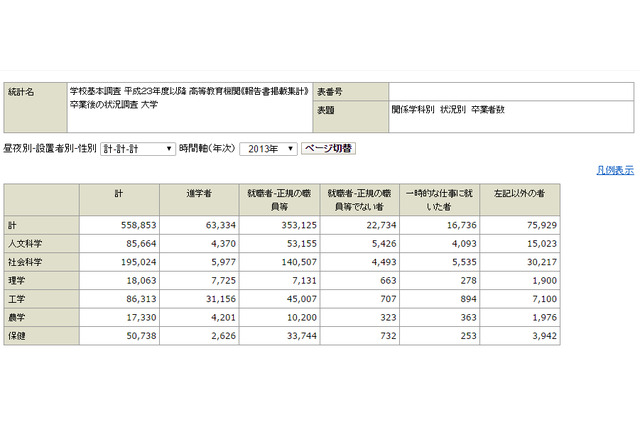Select cell value 10,200
The image size is (640, 426).
[302, 317]
